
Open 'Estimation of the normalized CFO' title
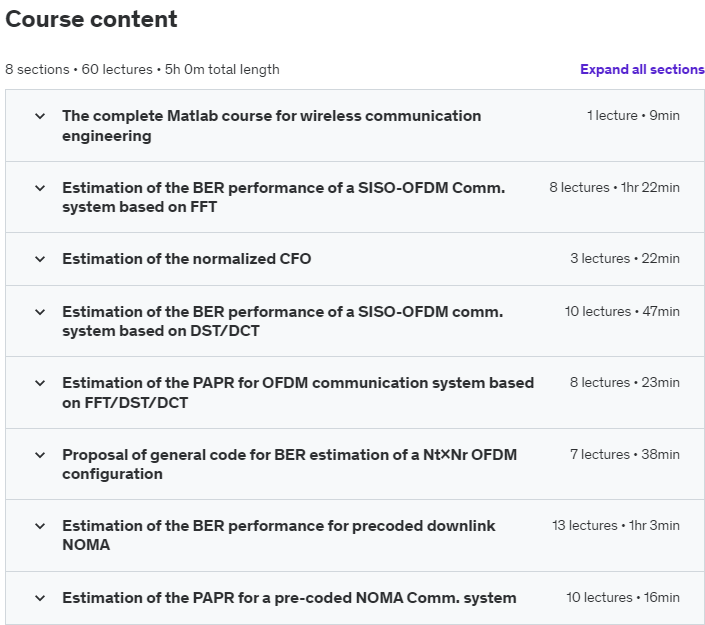187,259
